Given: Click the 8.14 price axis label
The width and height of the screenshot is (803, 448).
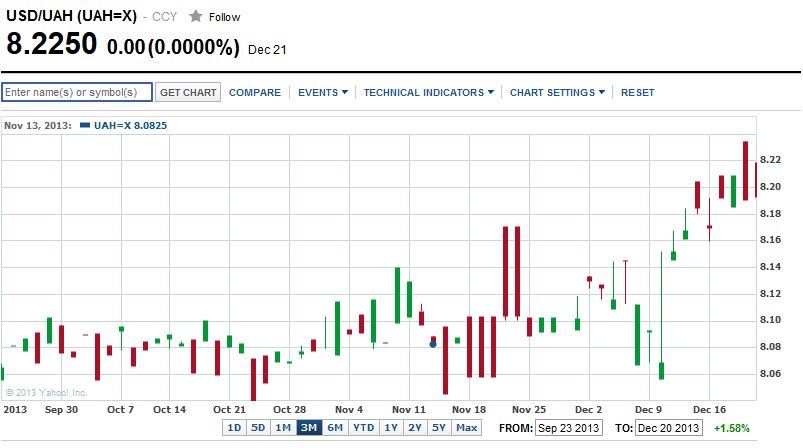Looking at the screenshot, I should click(x=770, y=266).
